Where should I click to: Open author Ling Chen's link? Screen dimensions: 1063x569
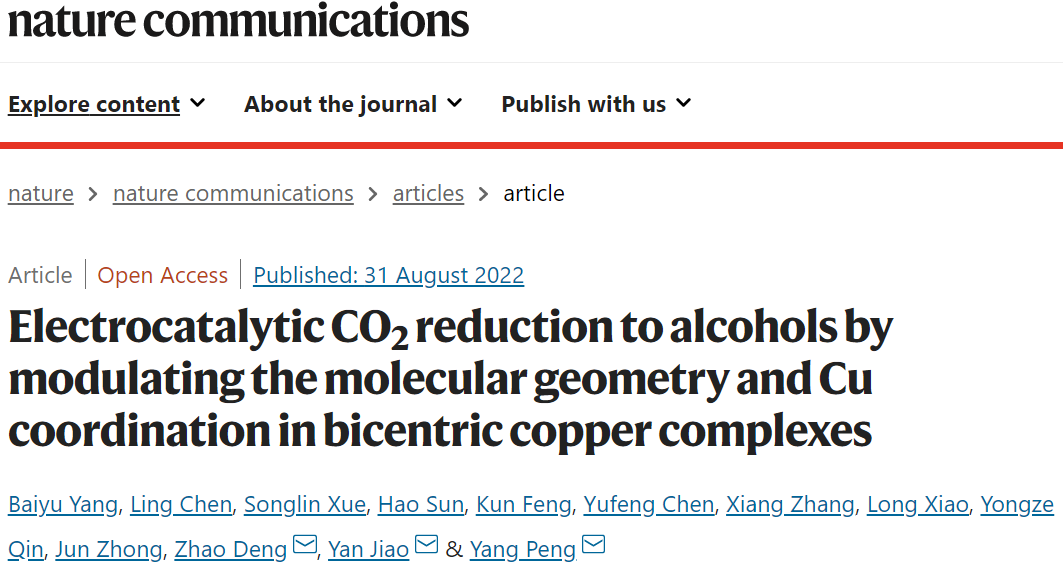point(181,505)
